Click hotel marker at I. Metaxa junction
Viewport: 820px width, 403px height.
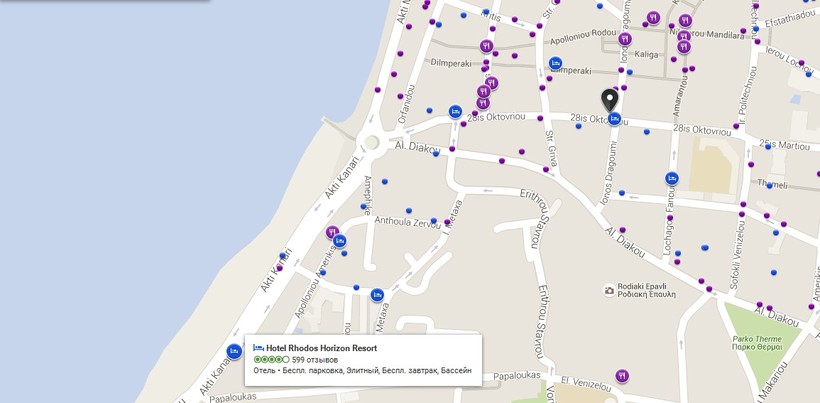pyautogui.click(x=377, y=295)
